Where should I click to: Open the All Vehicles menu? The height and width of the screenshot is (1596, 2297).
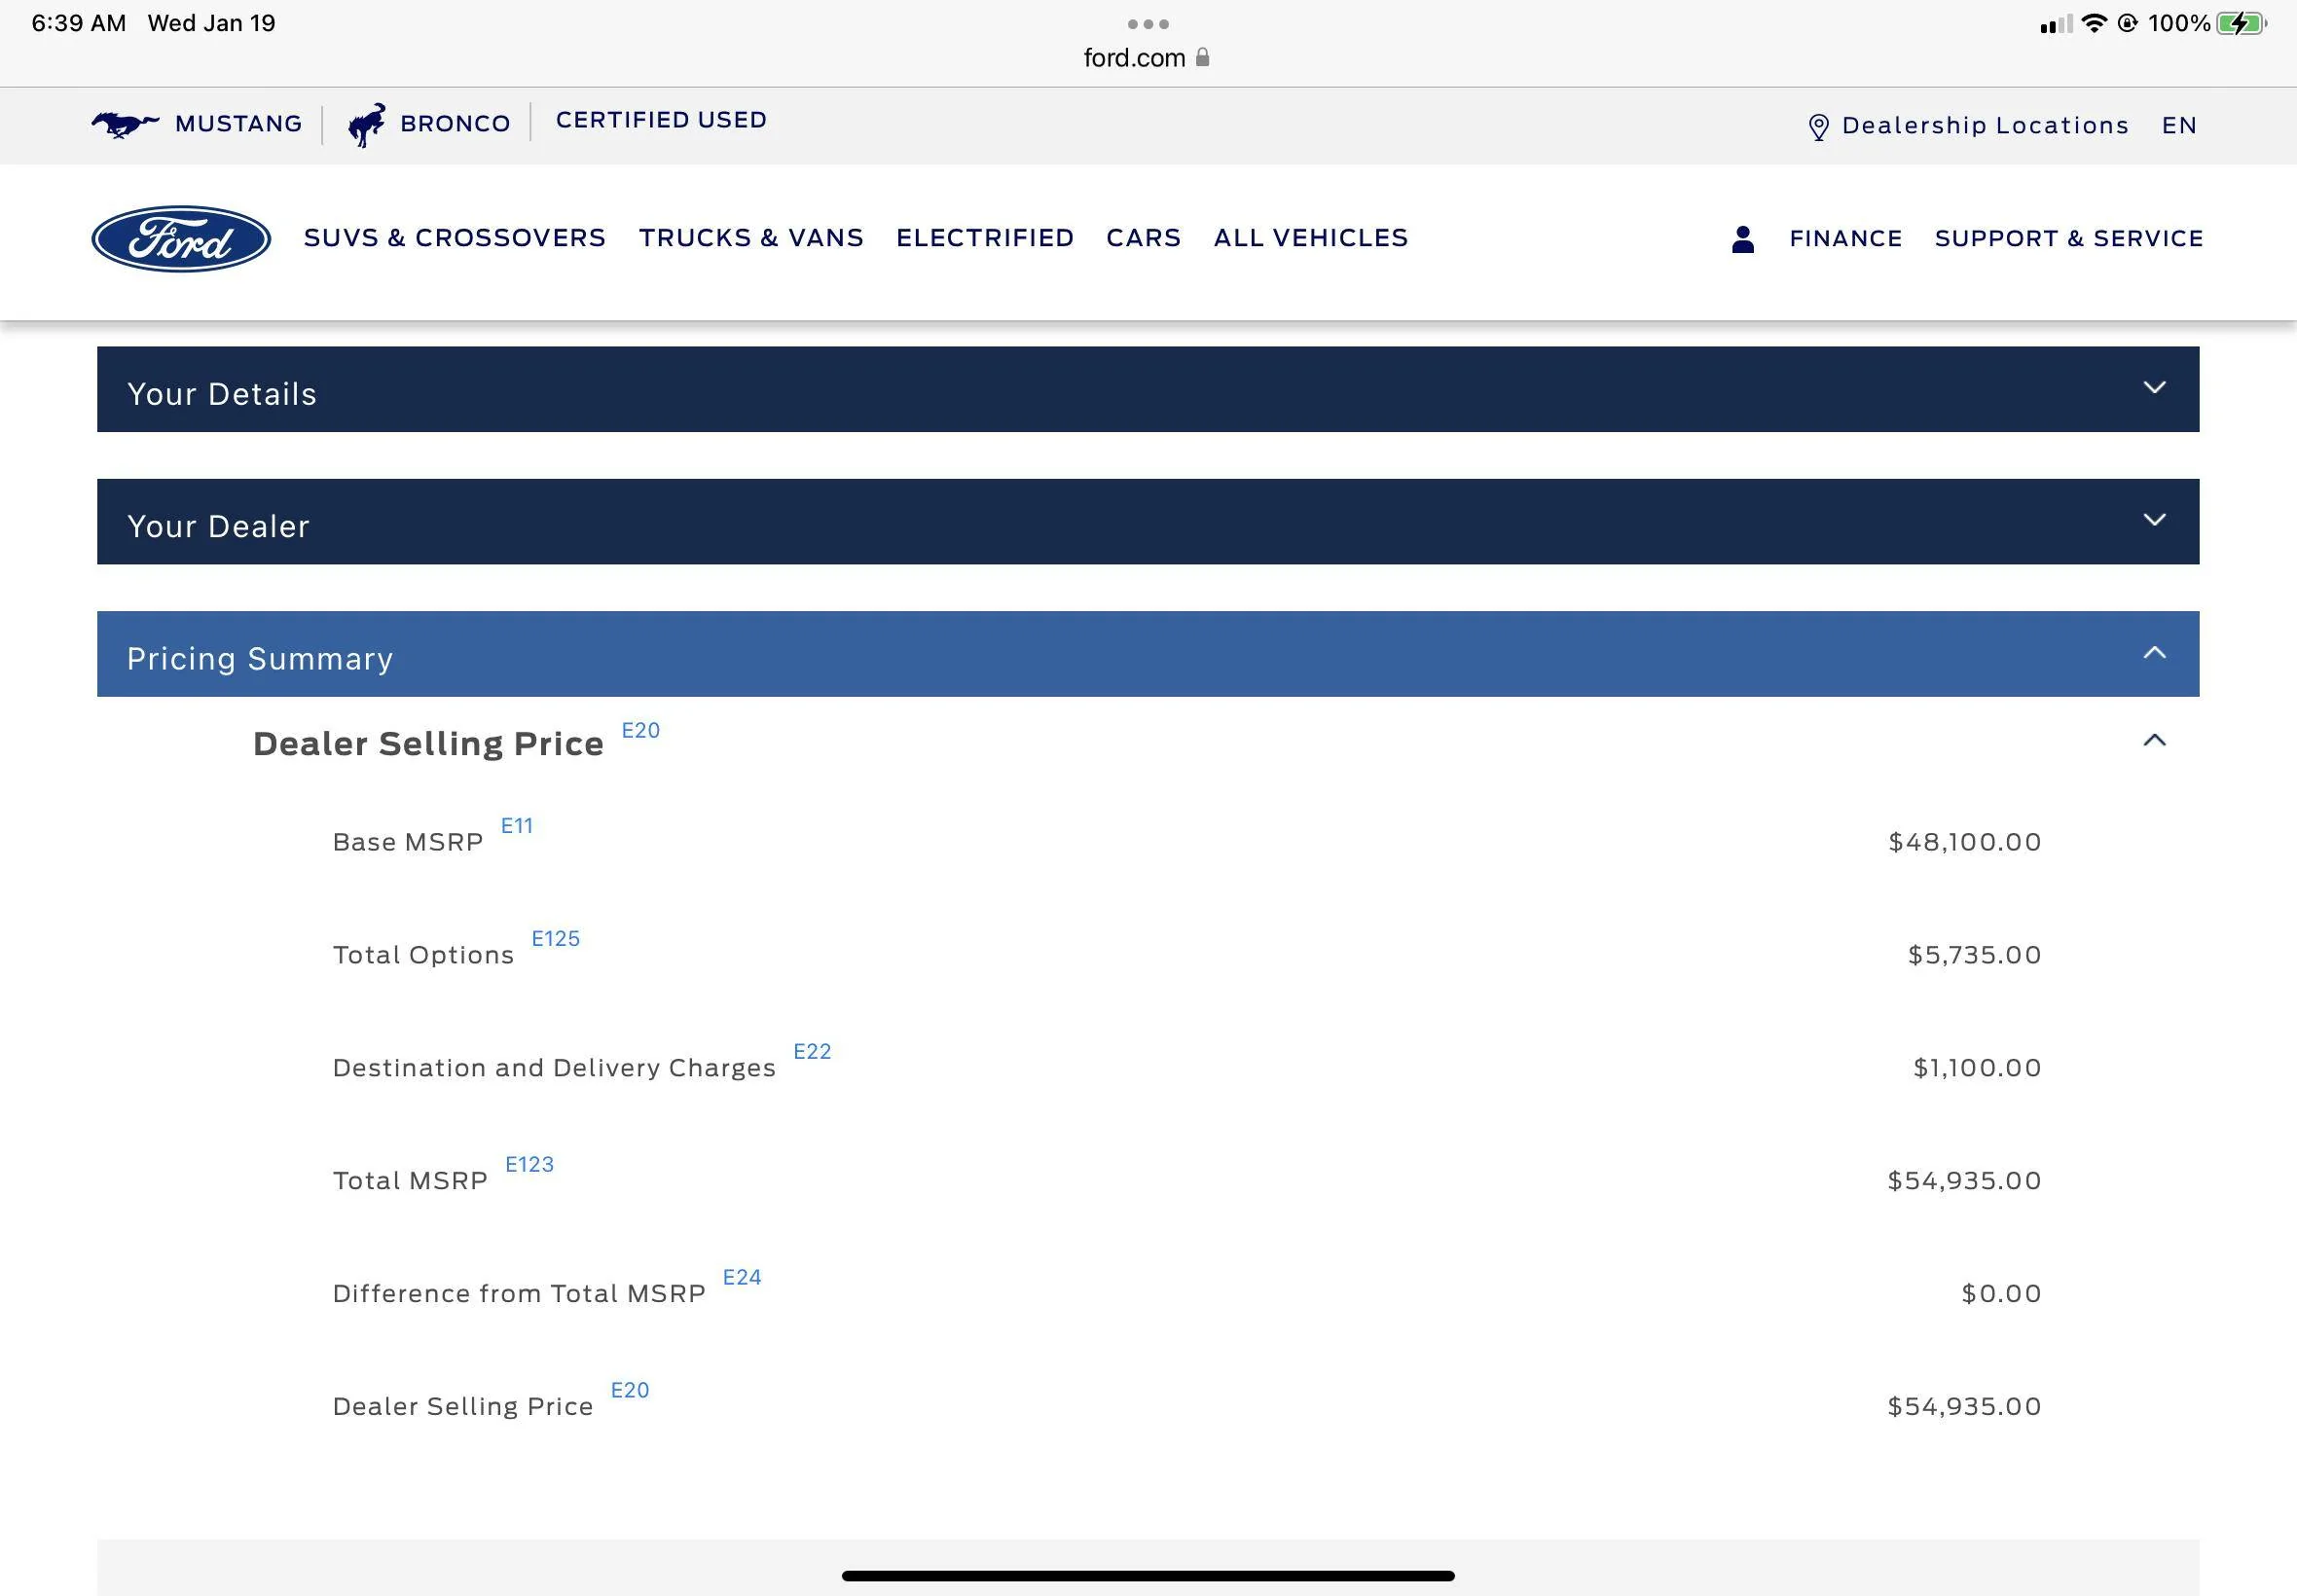[x=1311, y=238]
